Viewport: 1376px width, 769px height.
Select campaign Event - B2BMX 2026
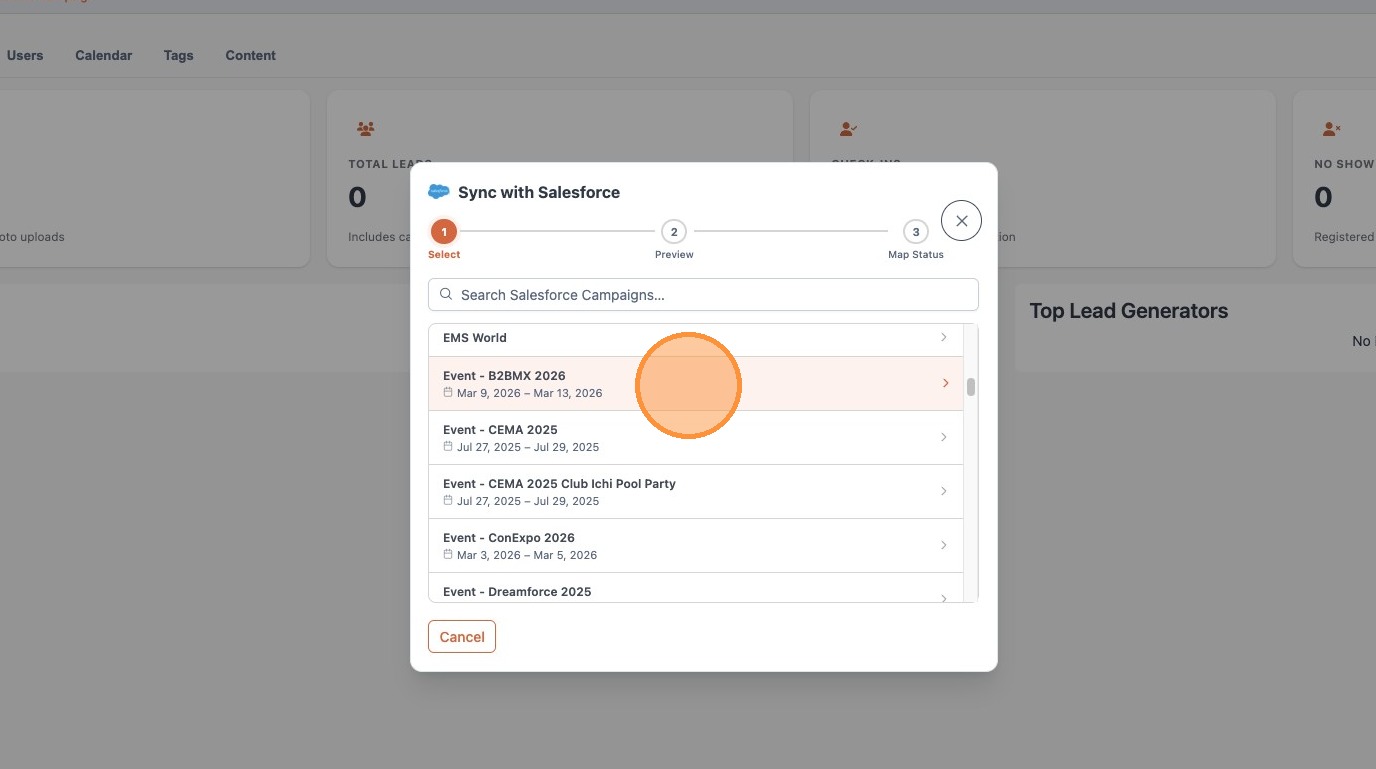pos(504,376)
